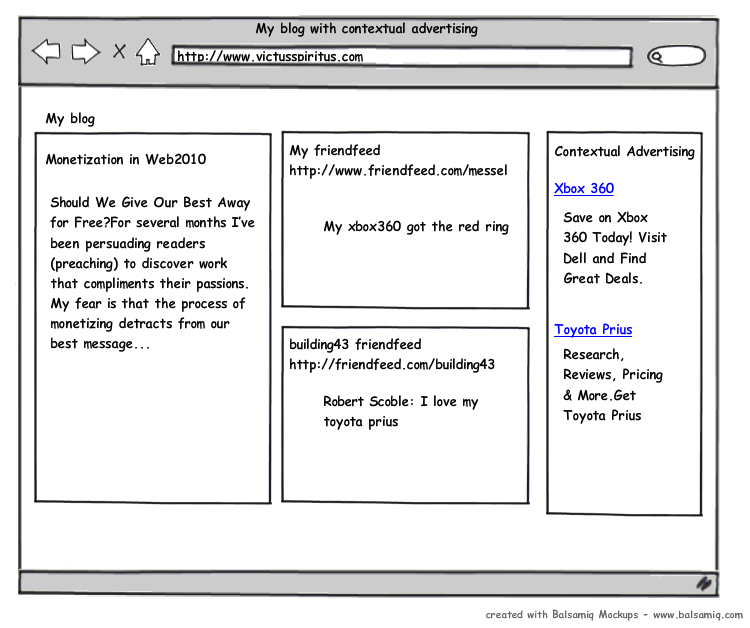Image resolution: width=750 pixels, height=628 pixels.
Task: Click the browser back arrow
Action: coord(46,51)
